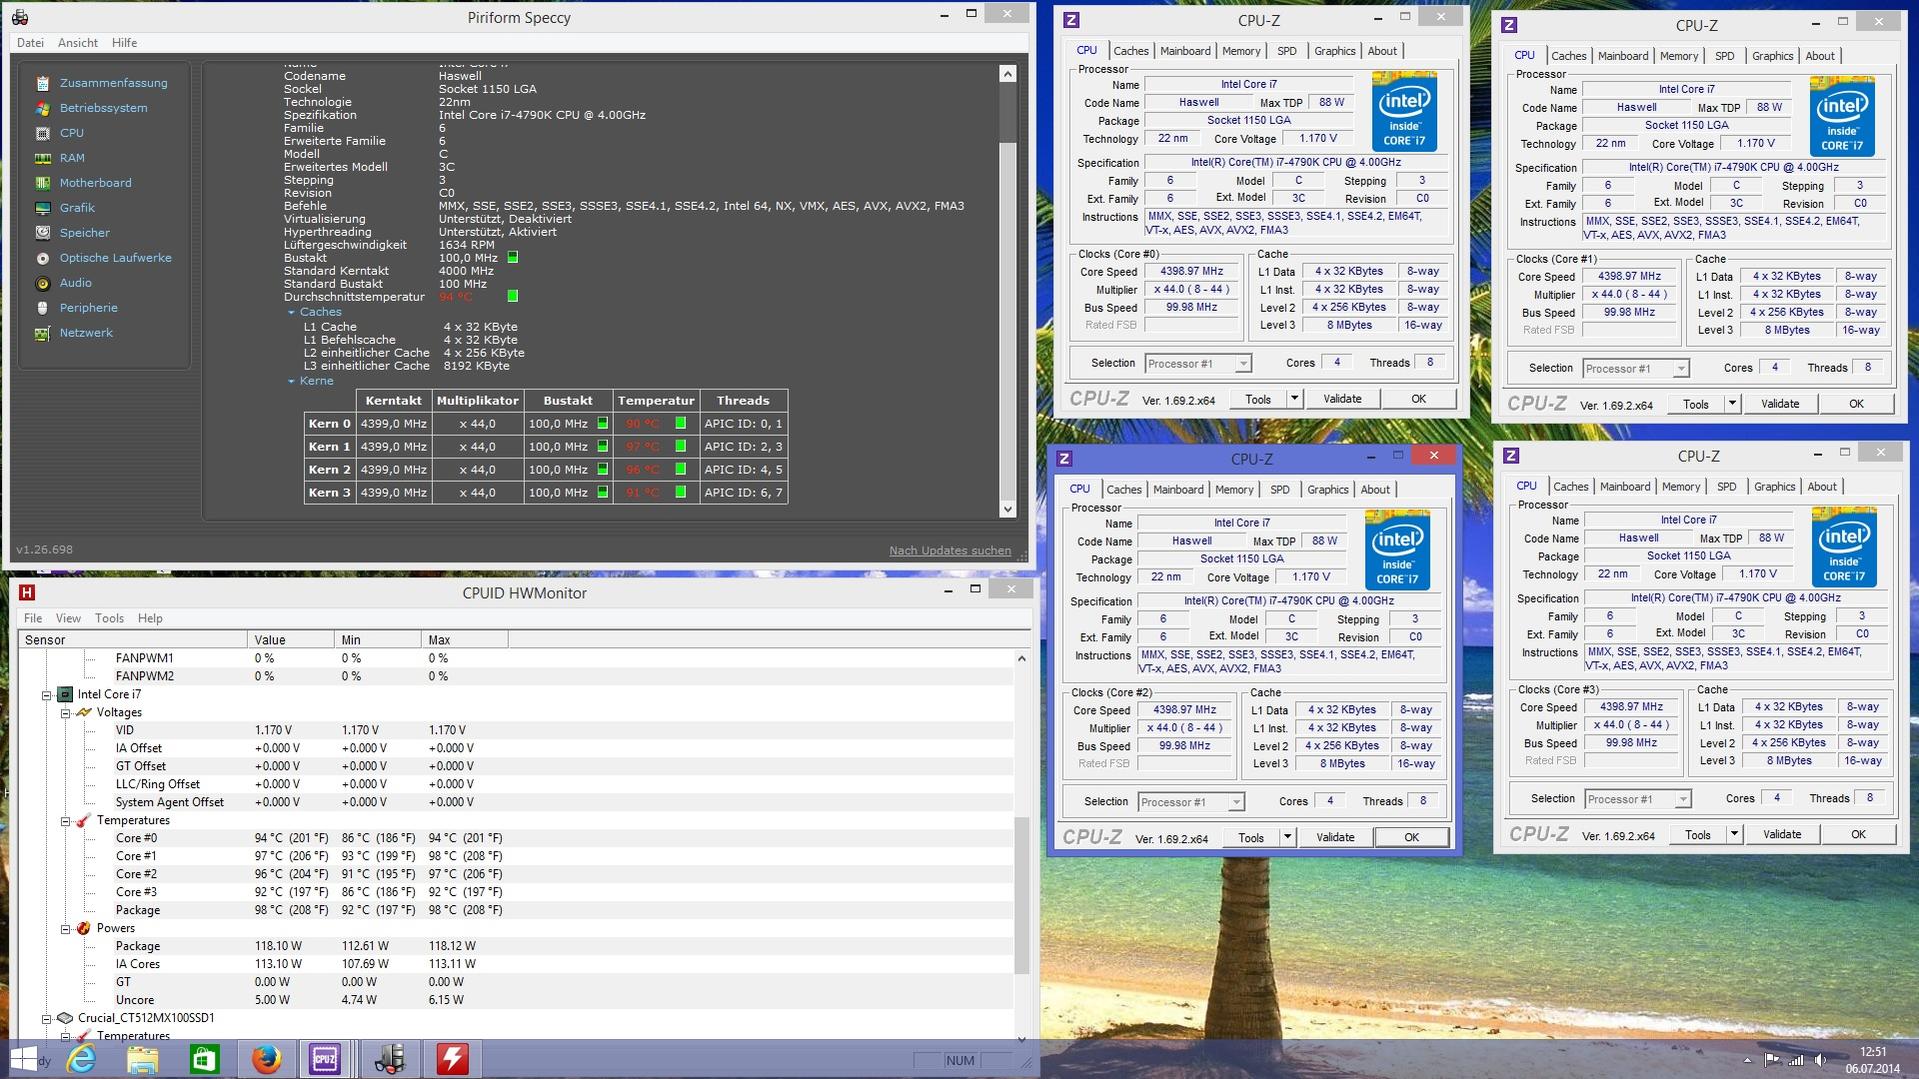
Task: Open the RAM icon in Speccy sidebar
Action: 42,158
